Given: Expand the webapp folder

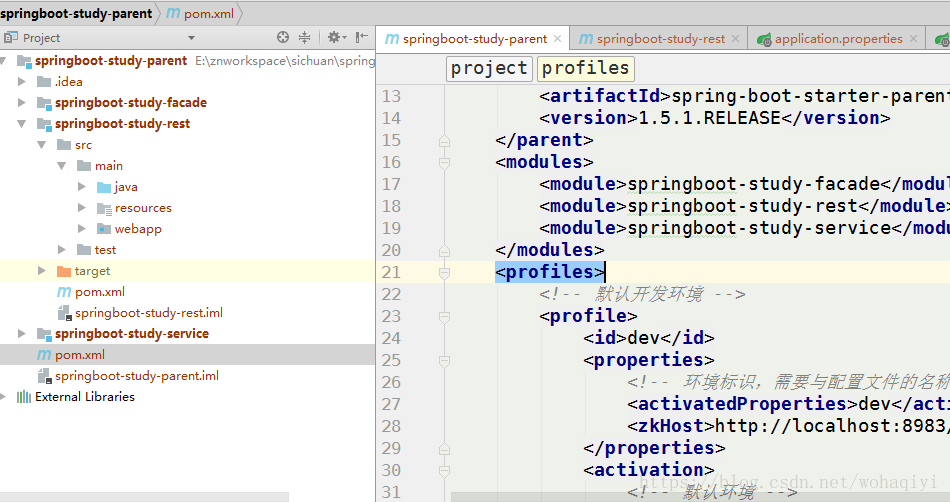Looking at the screenshot, I should pyautogui.click(x=82, y=228).
